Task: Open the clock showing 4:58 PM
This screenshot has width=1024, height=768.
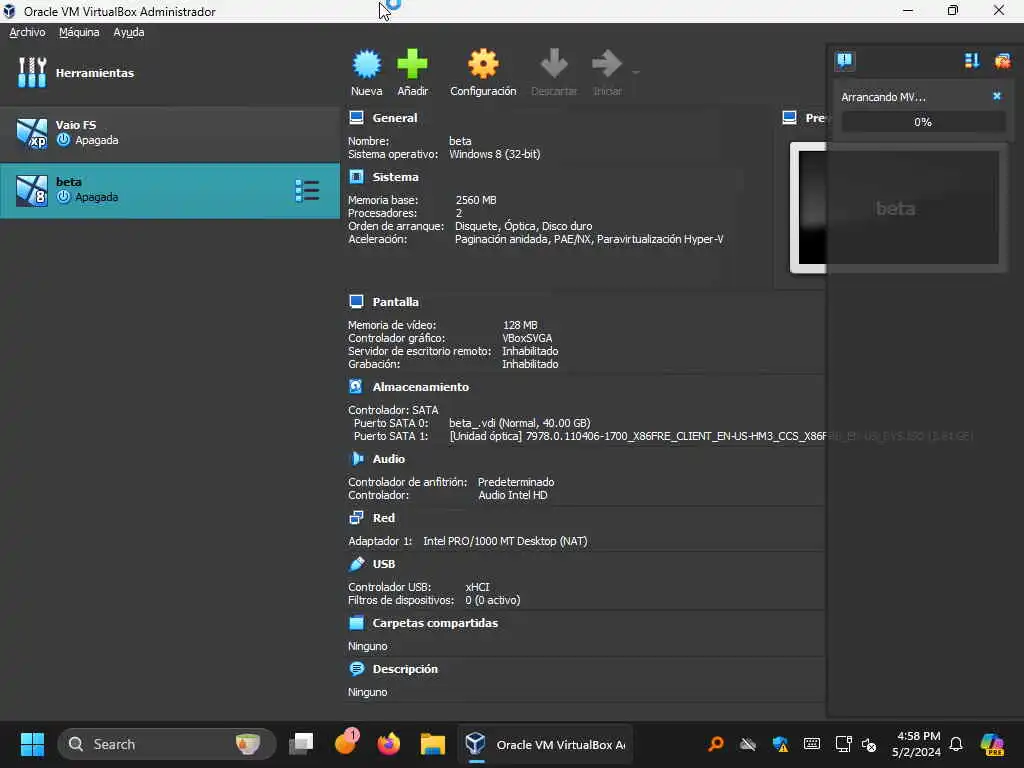Action: pyautogui.click(x=917, y=744)
